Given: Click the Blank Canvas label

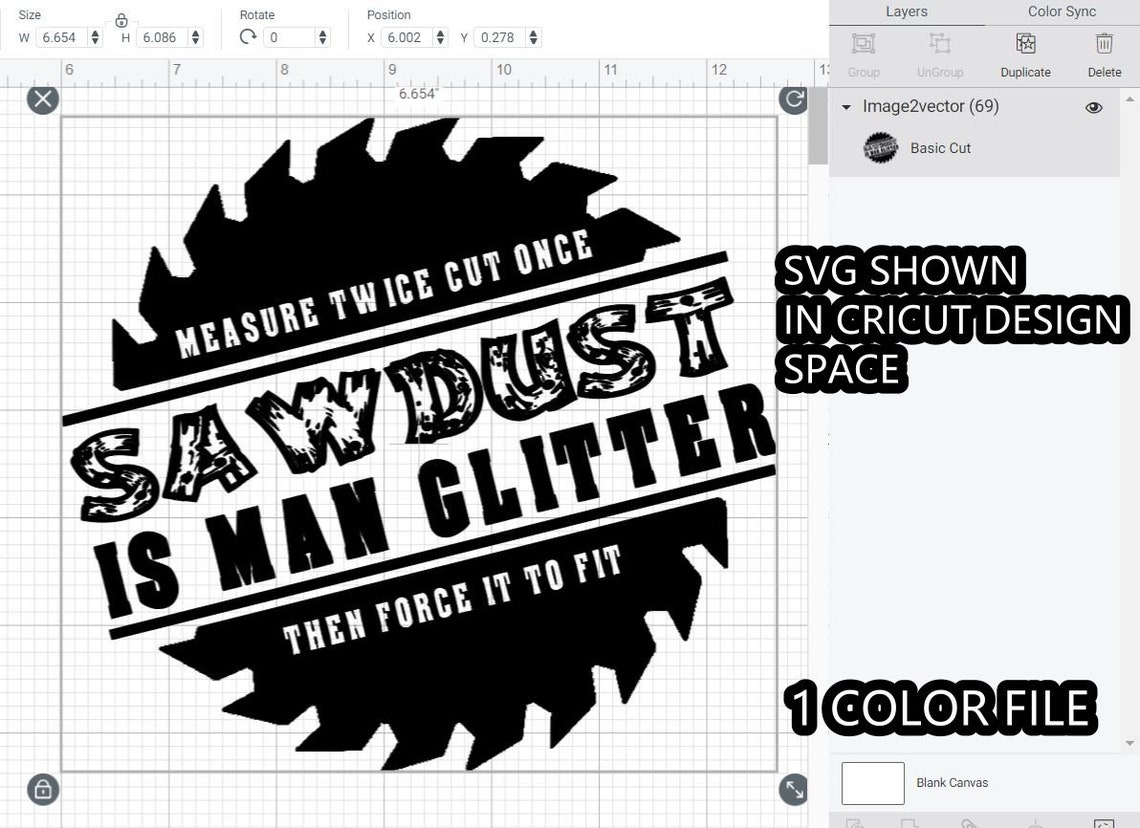Looking at the screenshot, I should pos(952,783).
